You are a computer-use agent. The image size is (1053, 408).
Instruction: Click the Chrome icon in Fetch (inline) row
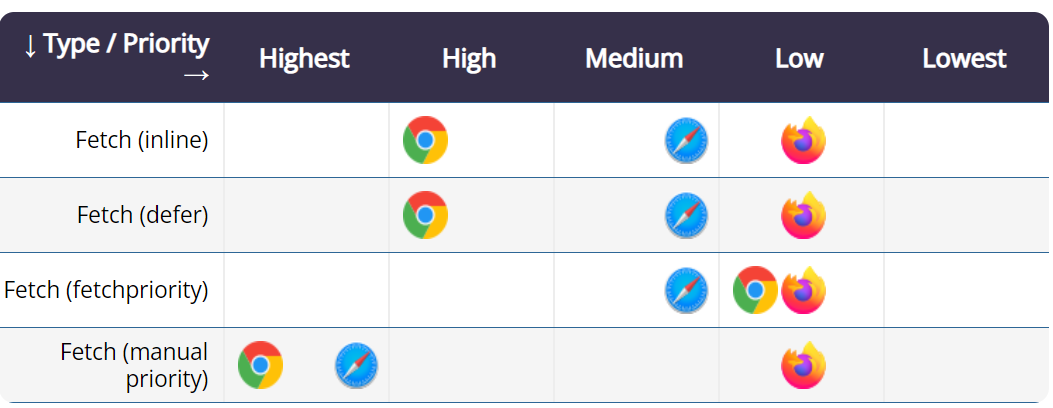(425, 140)
